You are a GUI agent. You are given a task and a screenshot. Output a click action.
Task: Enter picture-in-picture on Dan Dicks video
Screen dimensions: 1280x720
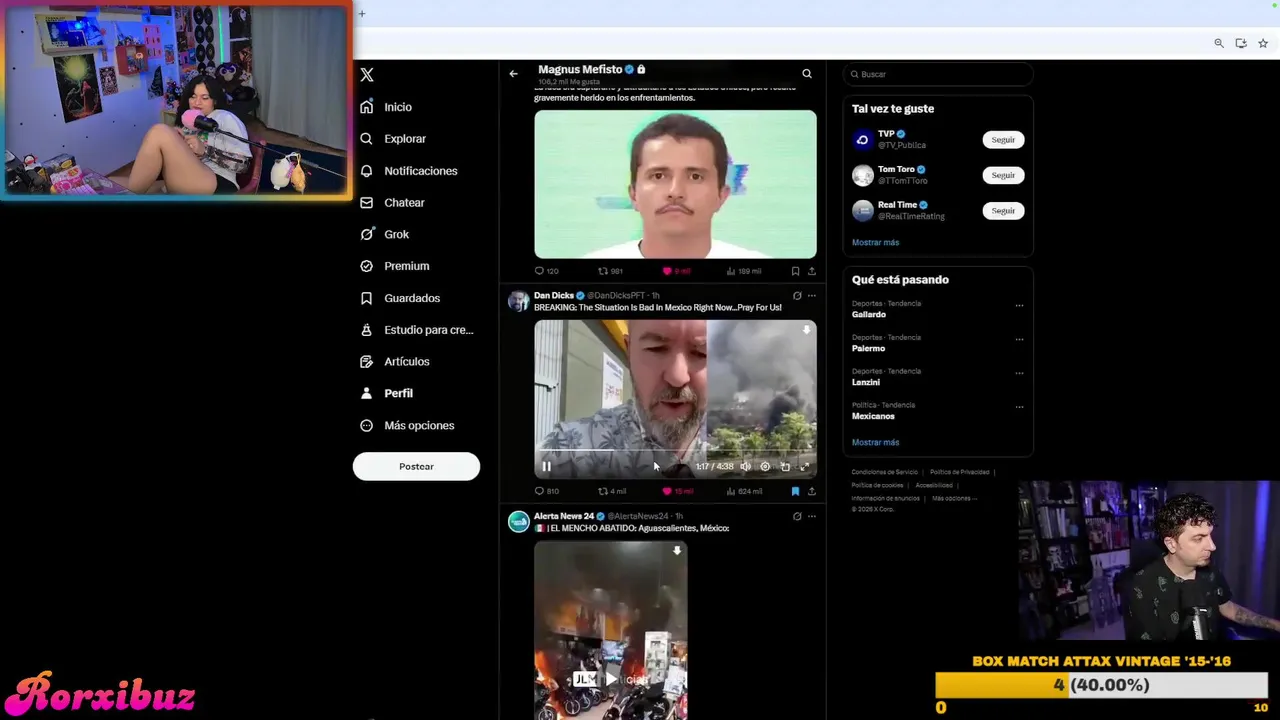click(x=785, y=466)
